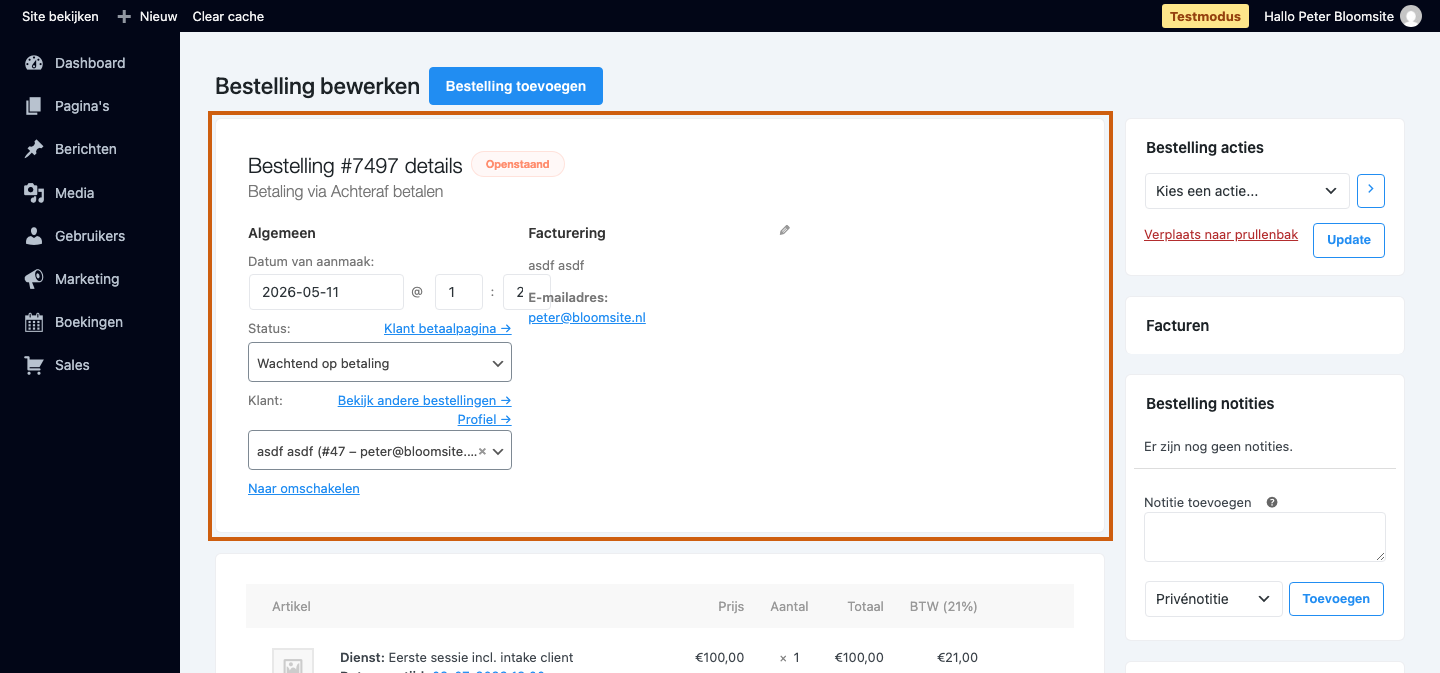Click the help icon beside Notitie toevoegen

[x=1272, y=503]
